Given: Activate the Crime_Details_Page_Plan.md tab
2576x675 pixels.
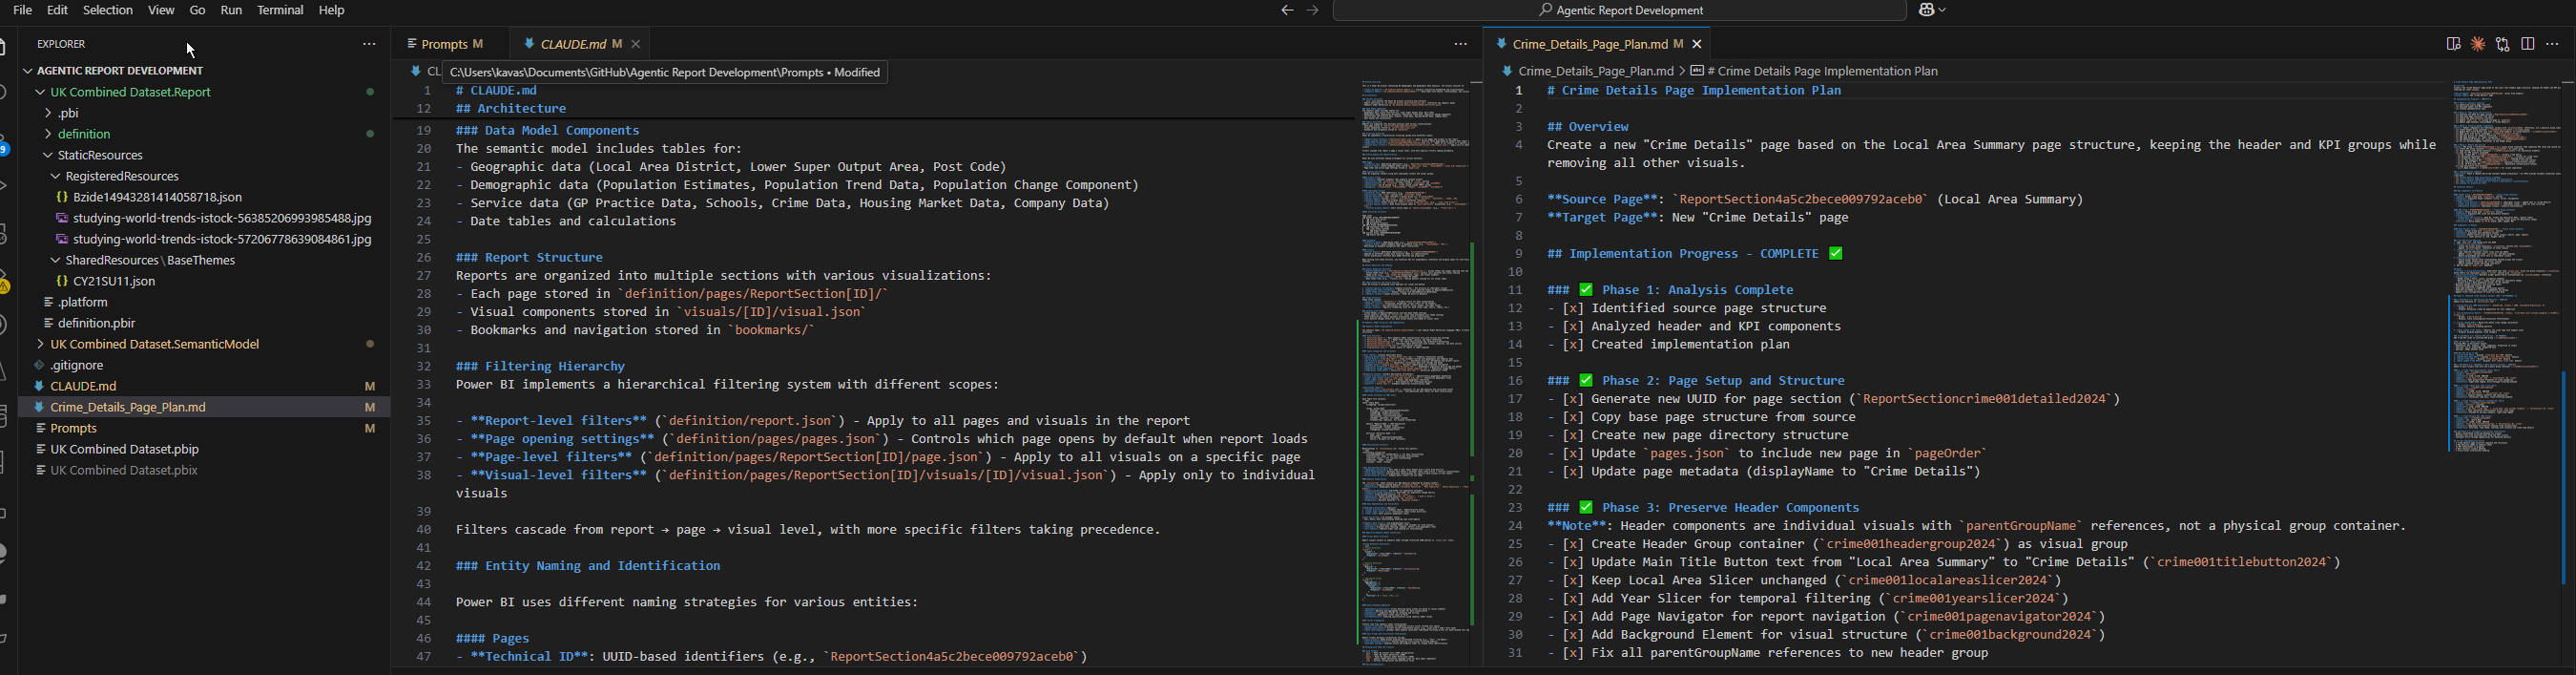Looking at the screenshot, I should (1598, 44).
